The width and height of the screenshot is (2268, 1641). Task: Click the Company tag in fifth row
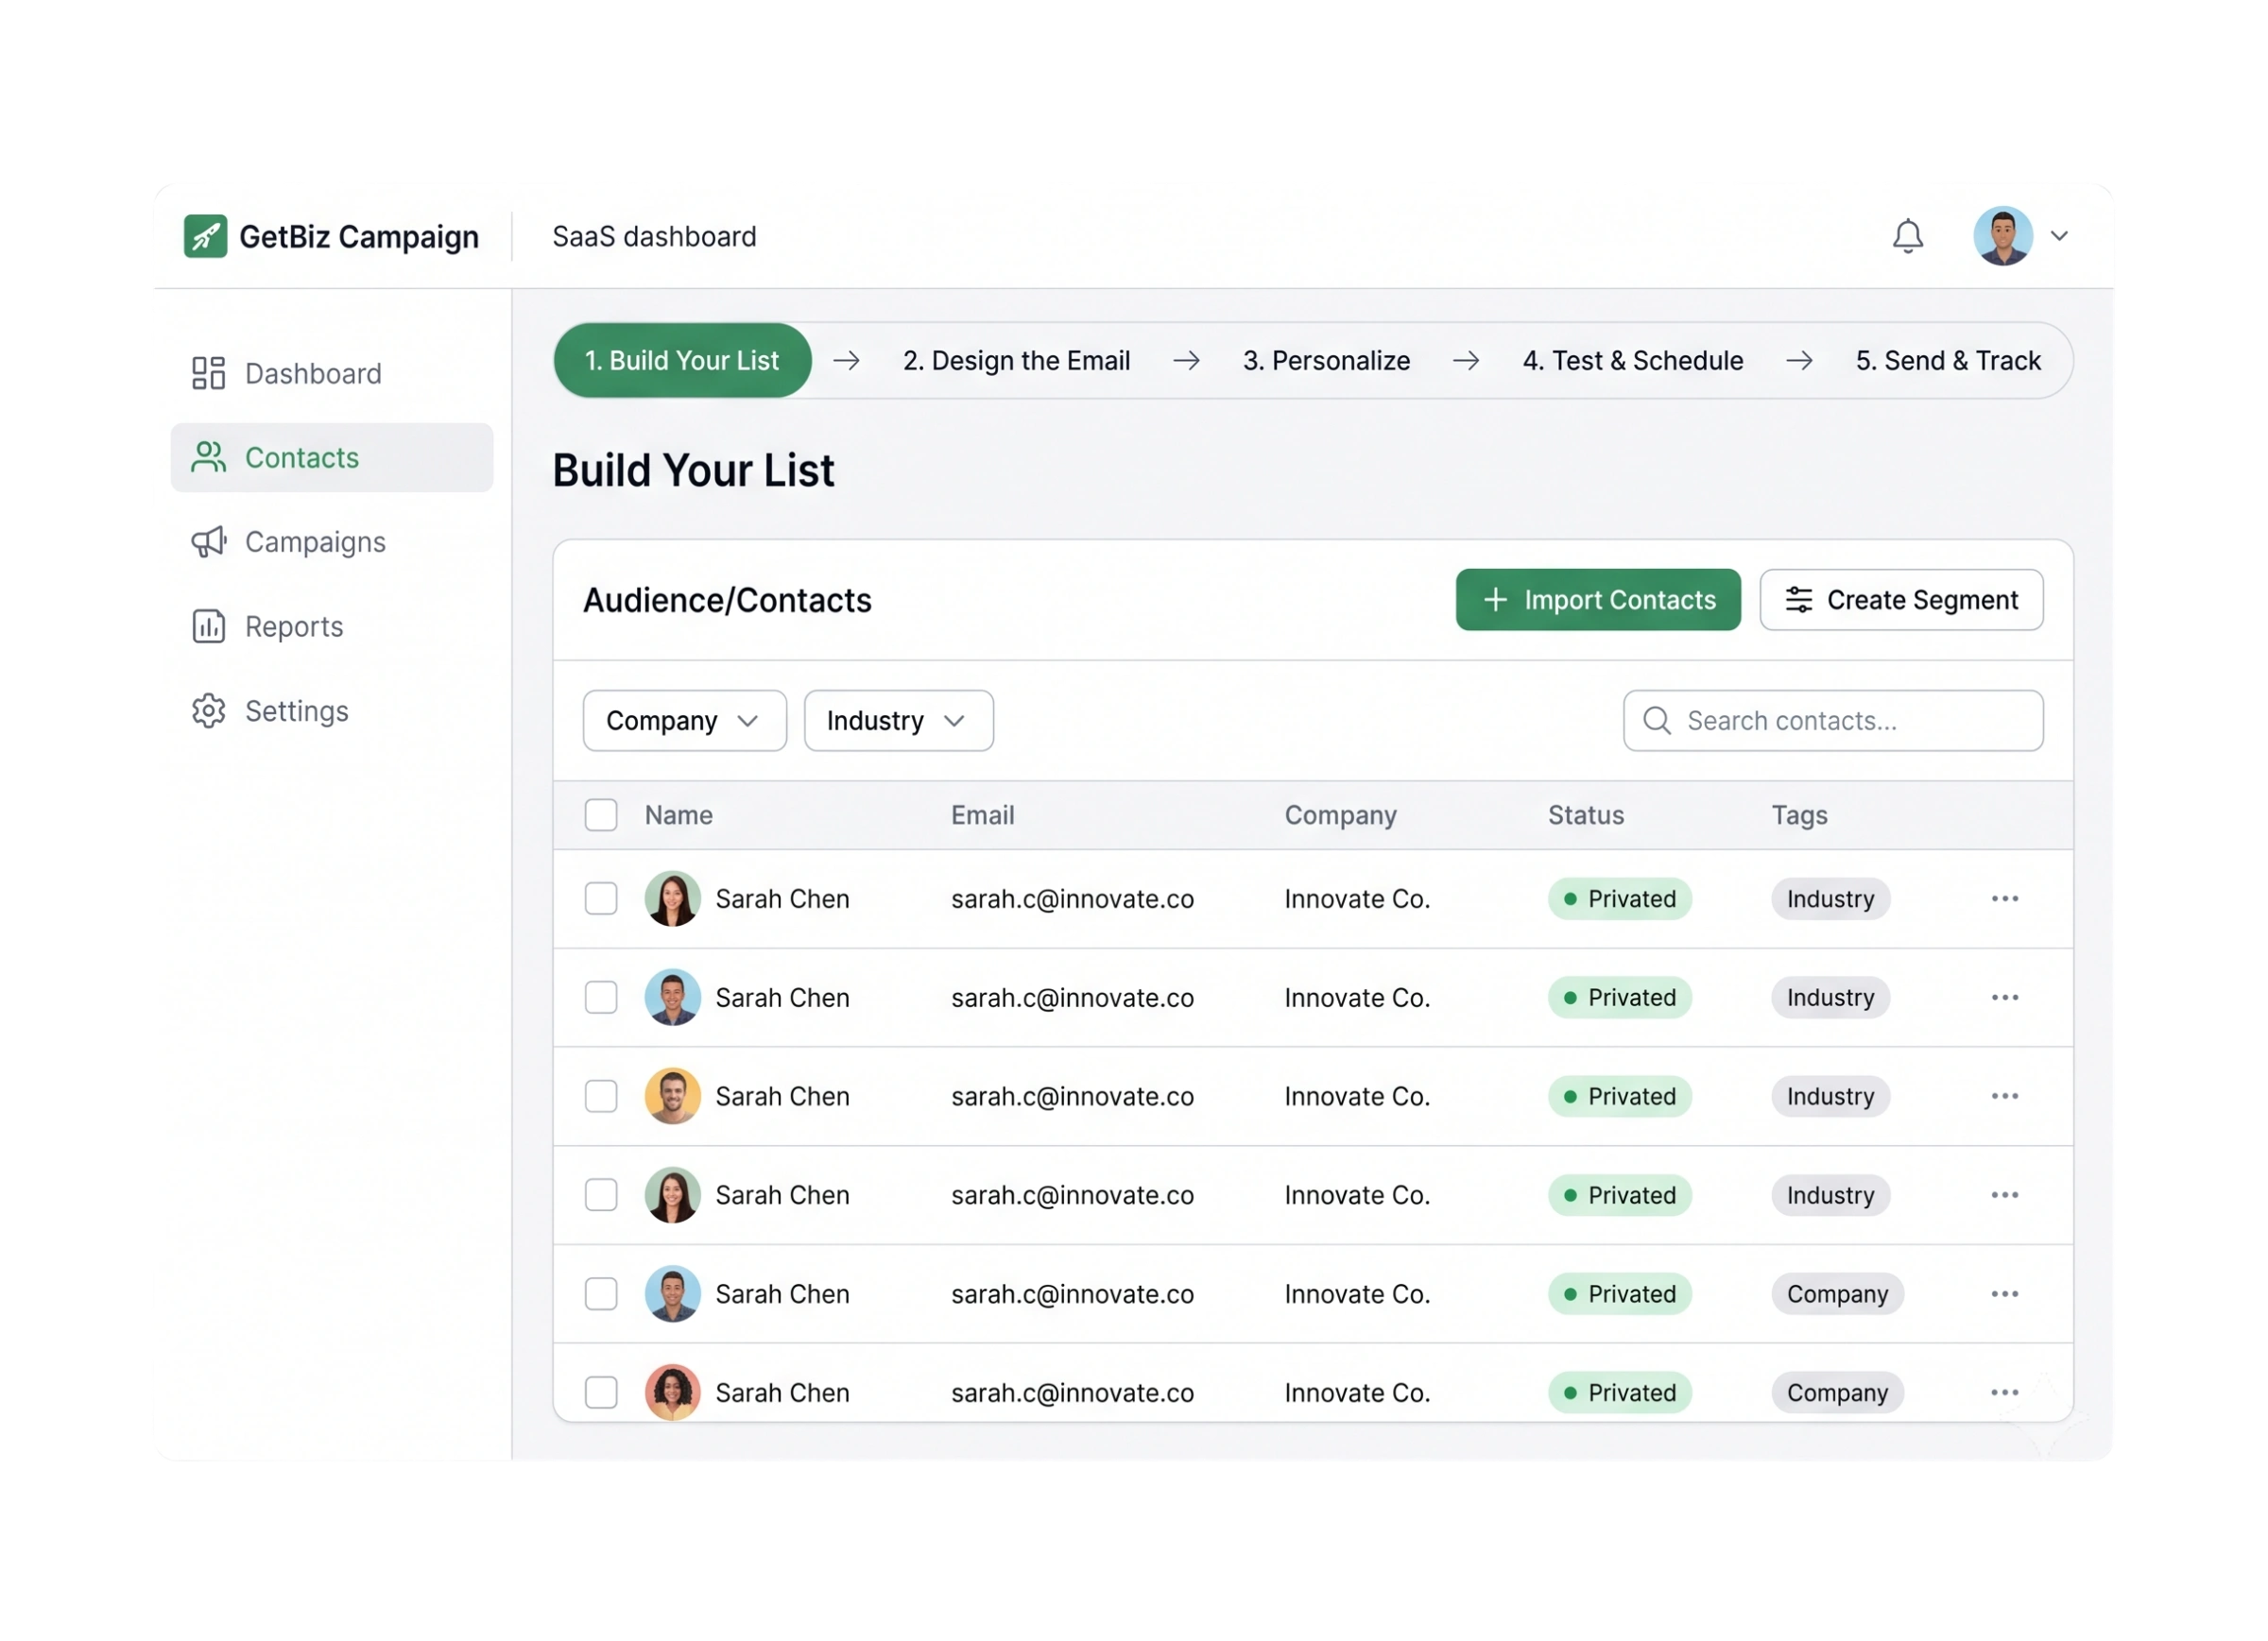pos(1838,1295)
